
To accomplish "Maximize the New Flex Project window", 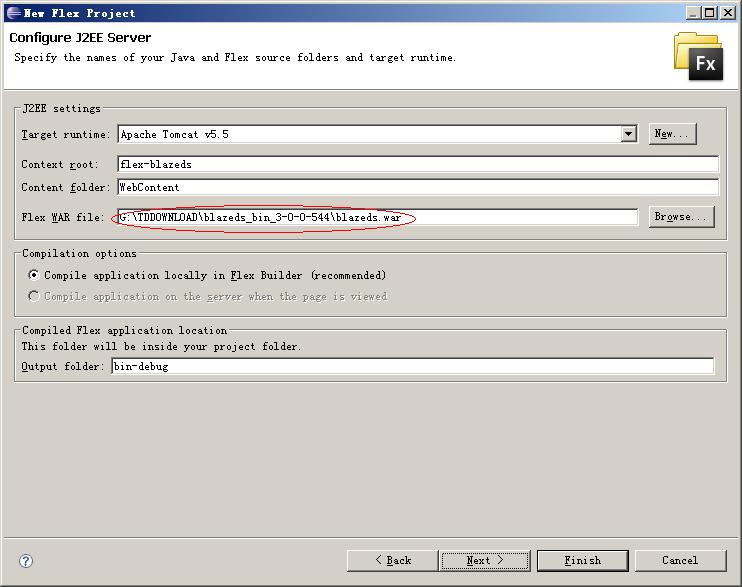I will (710, 13).
